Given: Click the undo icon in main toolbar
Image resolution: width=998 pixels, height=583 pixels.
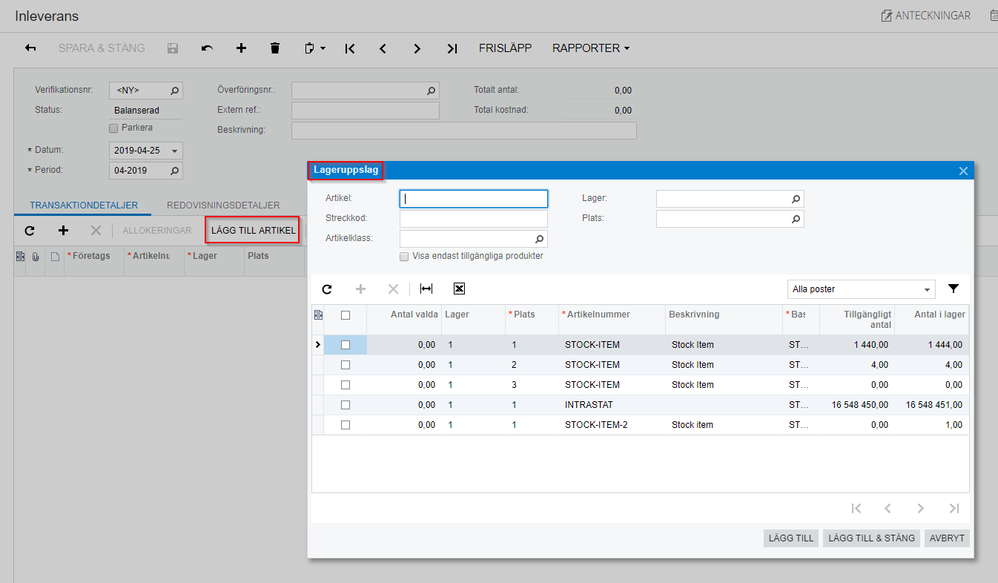Looking at the screenshot, I should point(207,48).
